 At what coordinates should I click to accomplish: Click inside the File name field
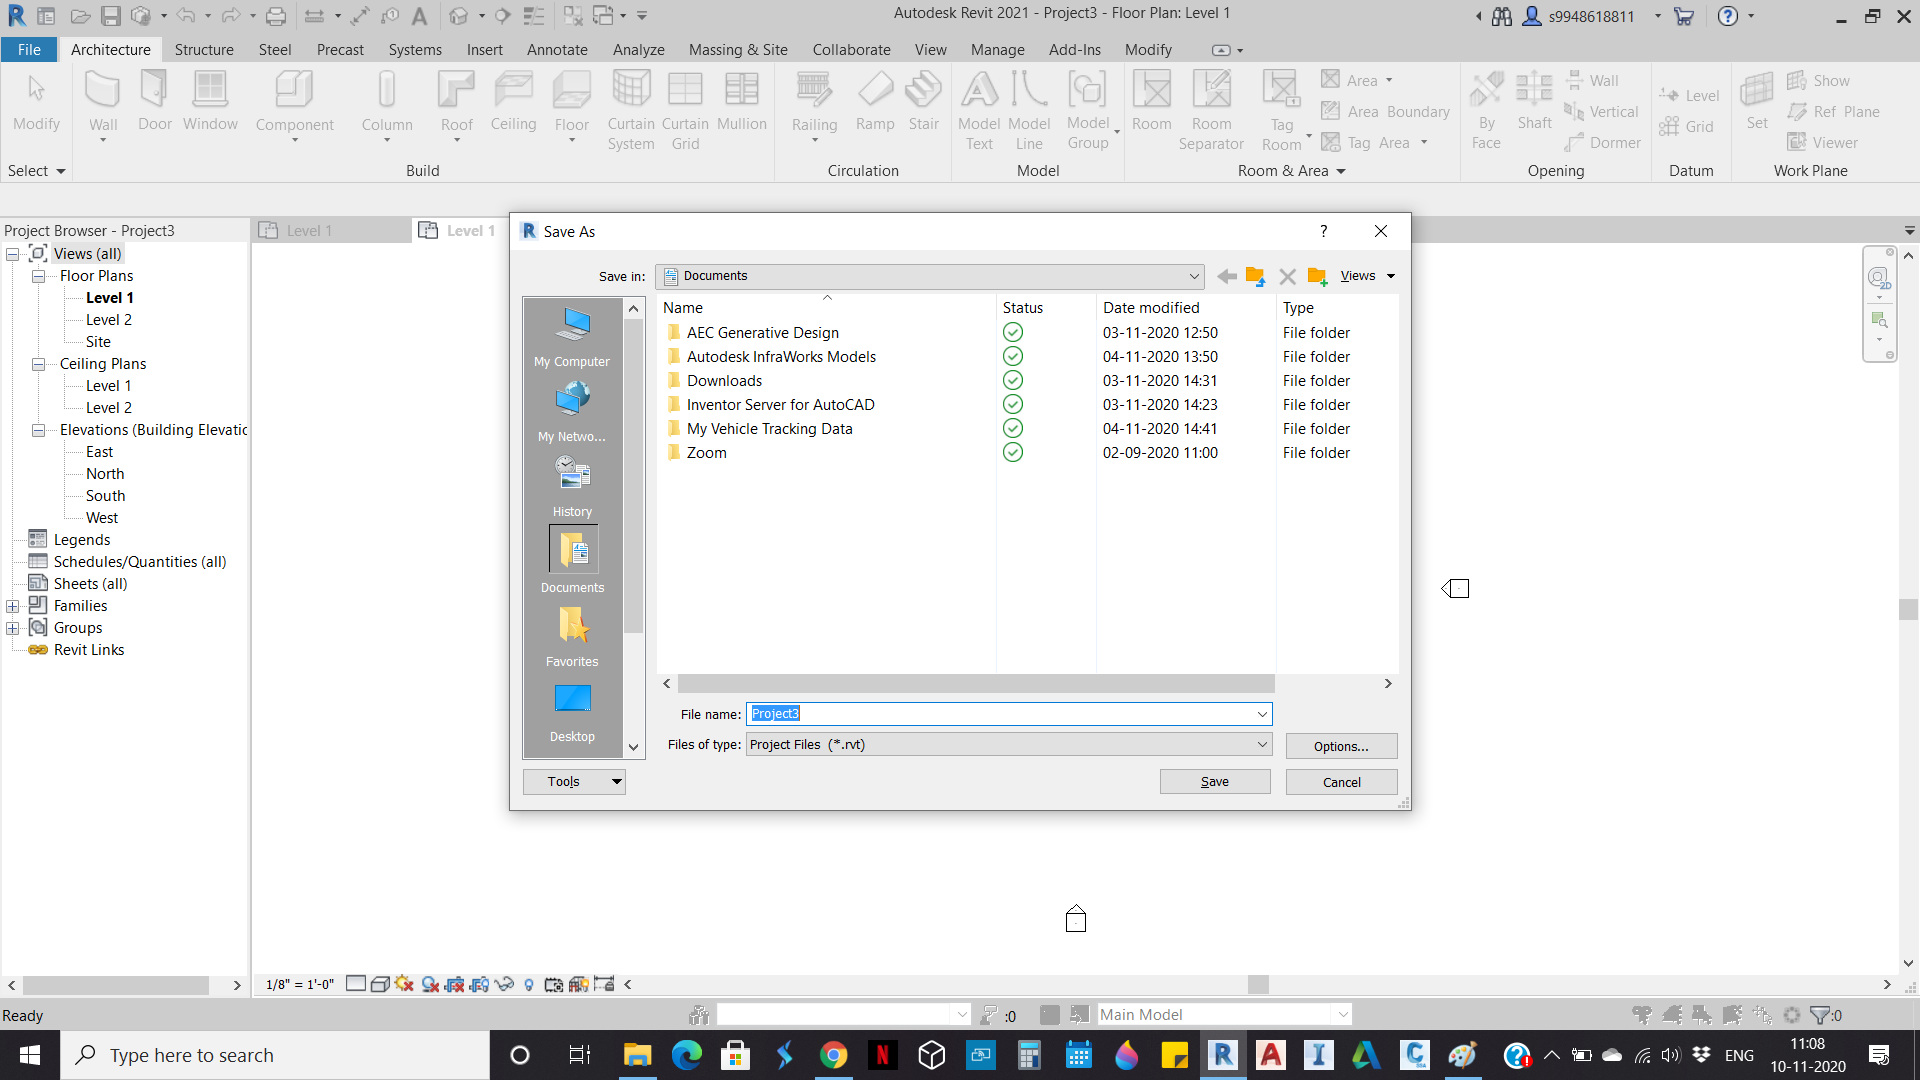pyautogui.click(x=1000, y=713)
